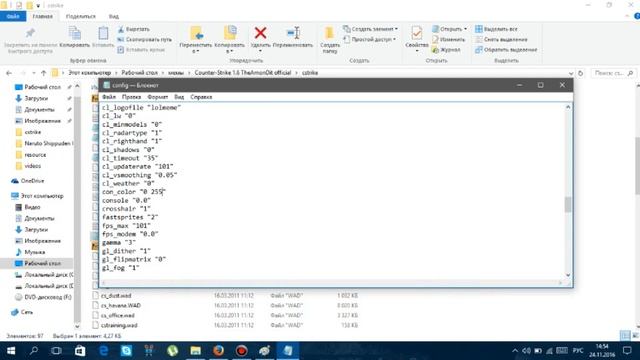Open the Notepad View menu
The image size is (640, 360).
click(179, 97)
